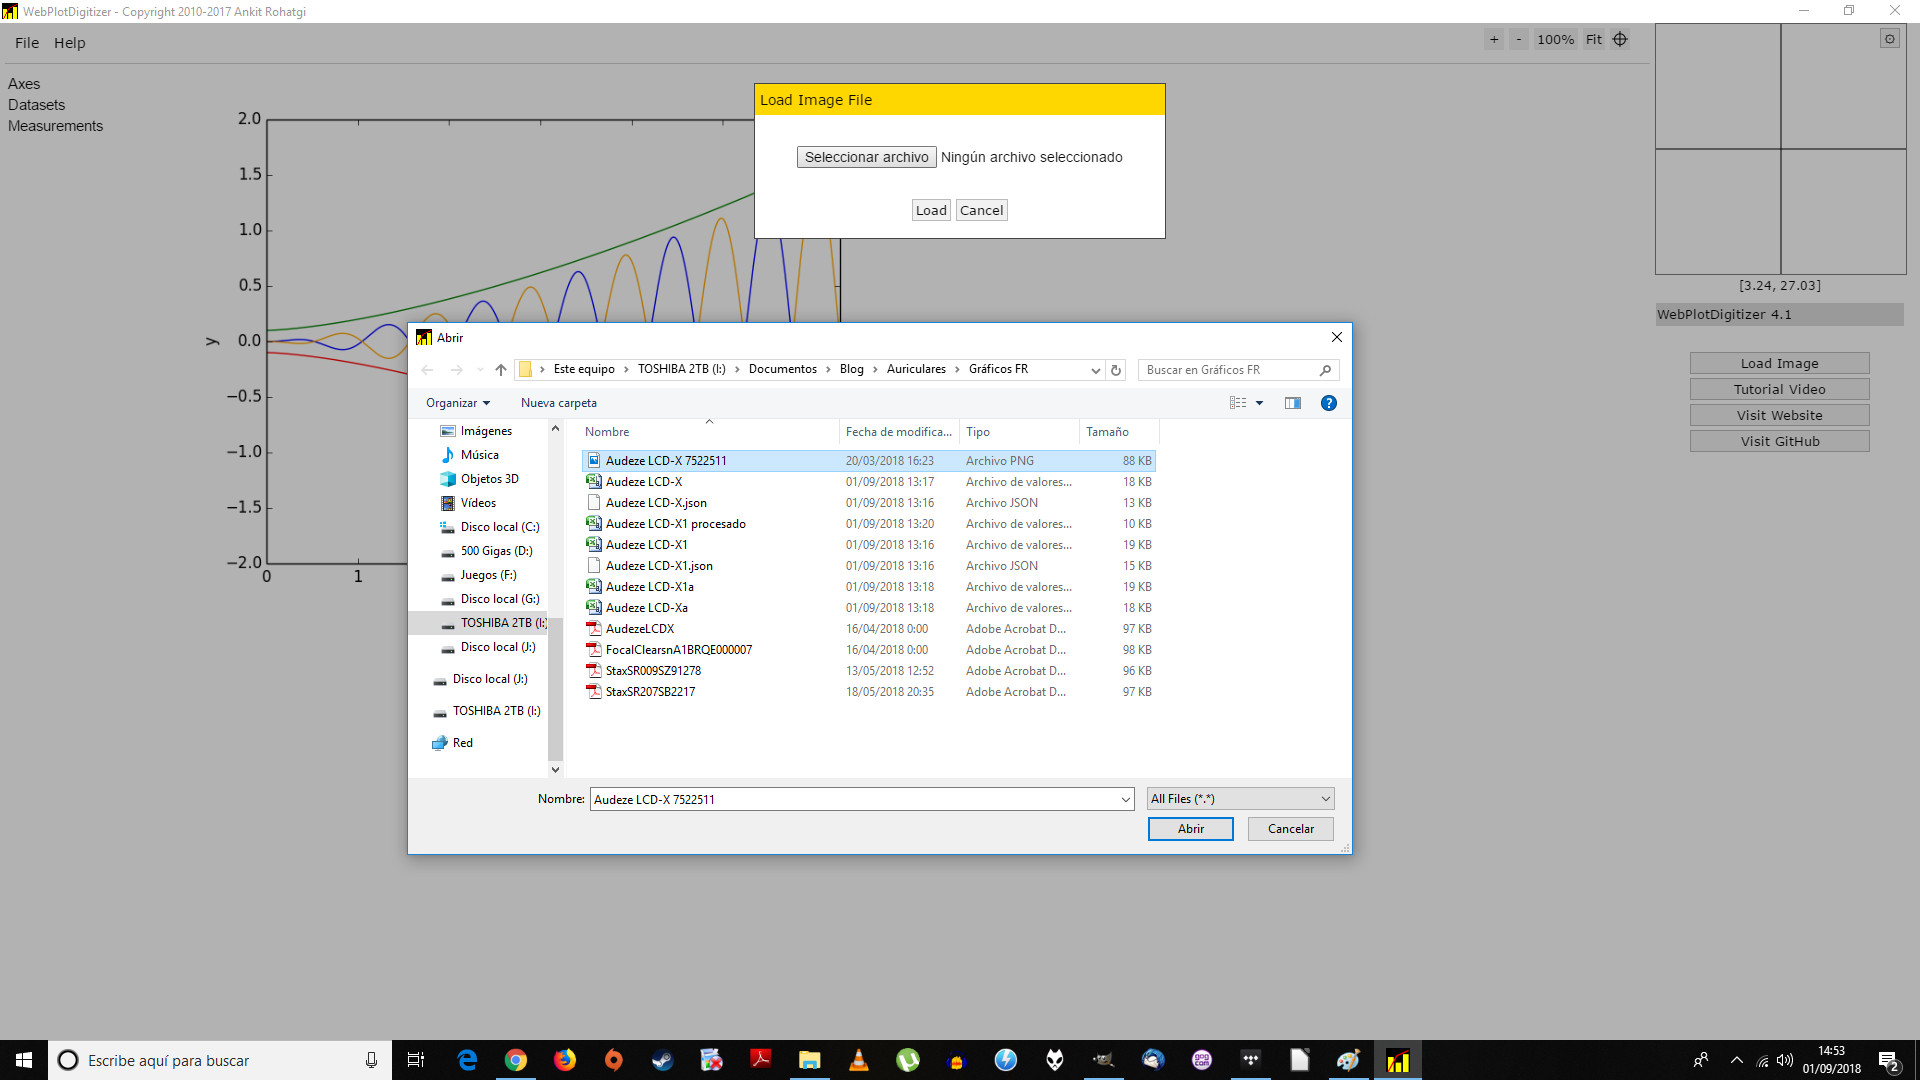Click the crosshair icon next to Fit
This screenshot has height=1080, width=1920.
coord(1620,40)
